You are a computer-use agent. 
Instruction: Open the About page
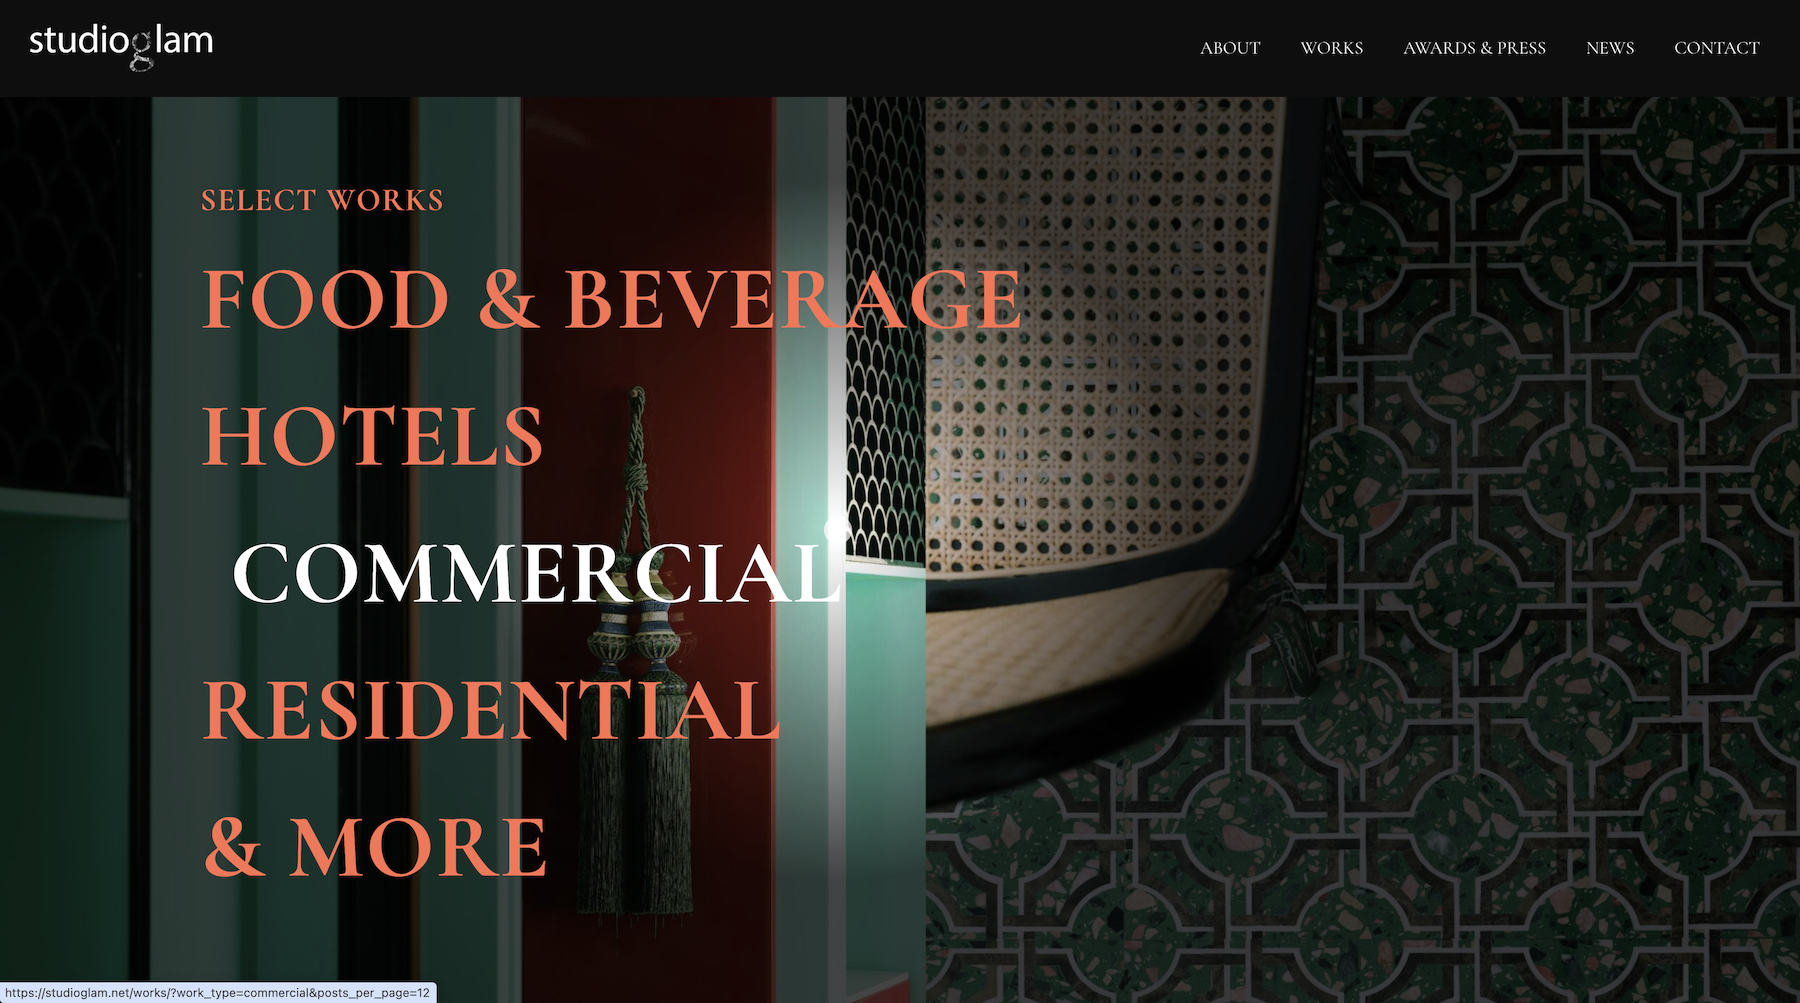coord(1229,48)
